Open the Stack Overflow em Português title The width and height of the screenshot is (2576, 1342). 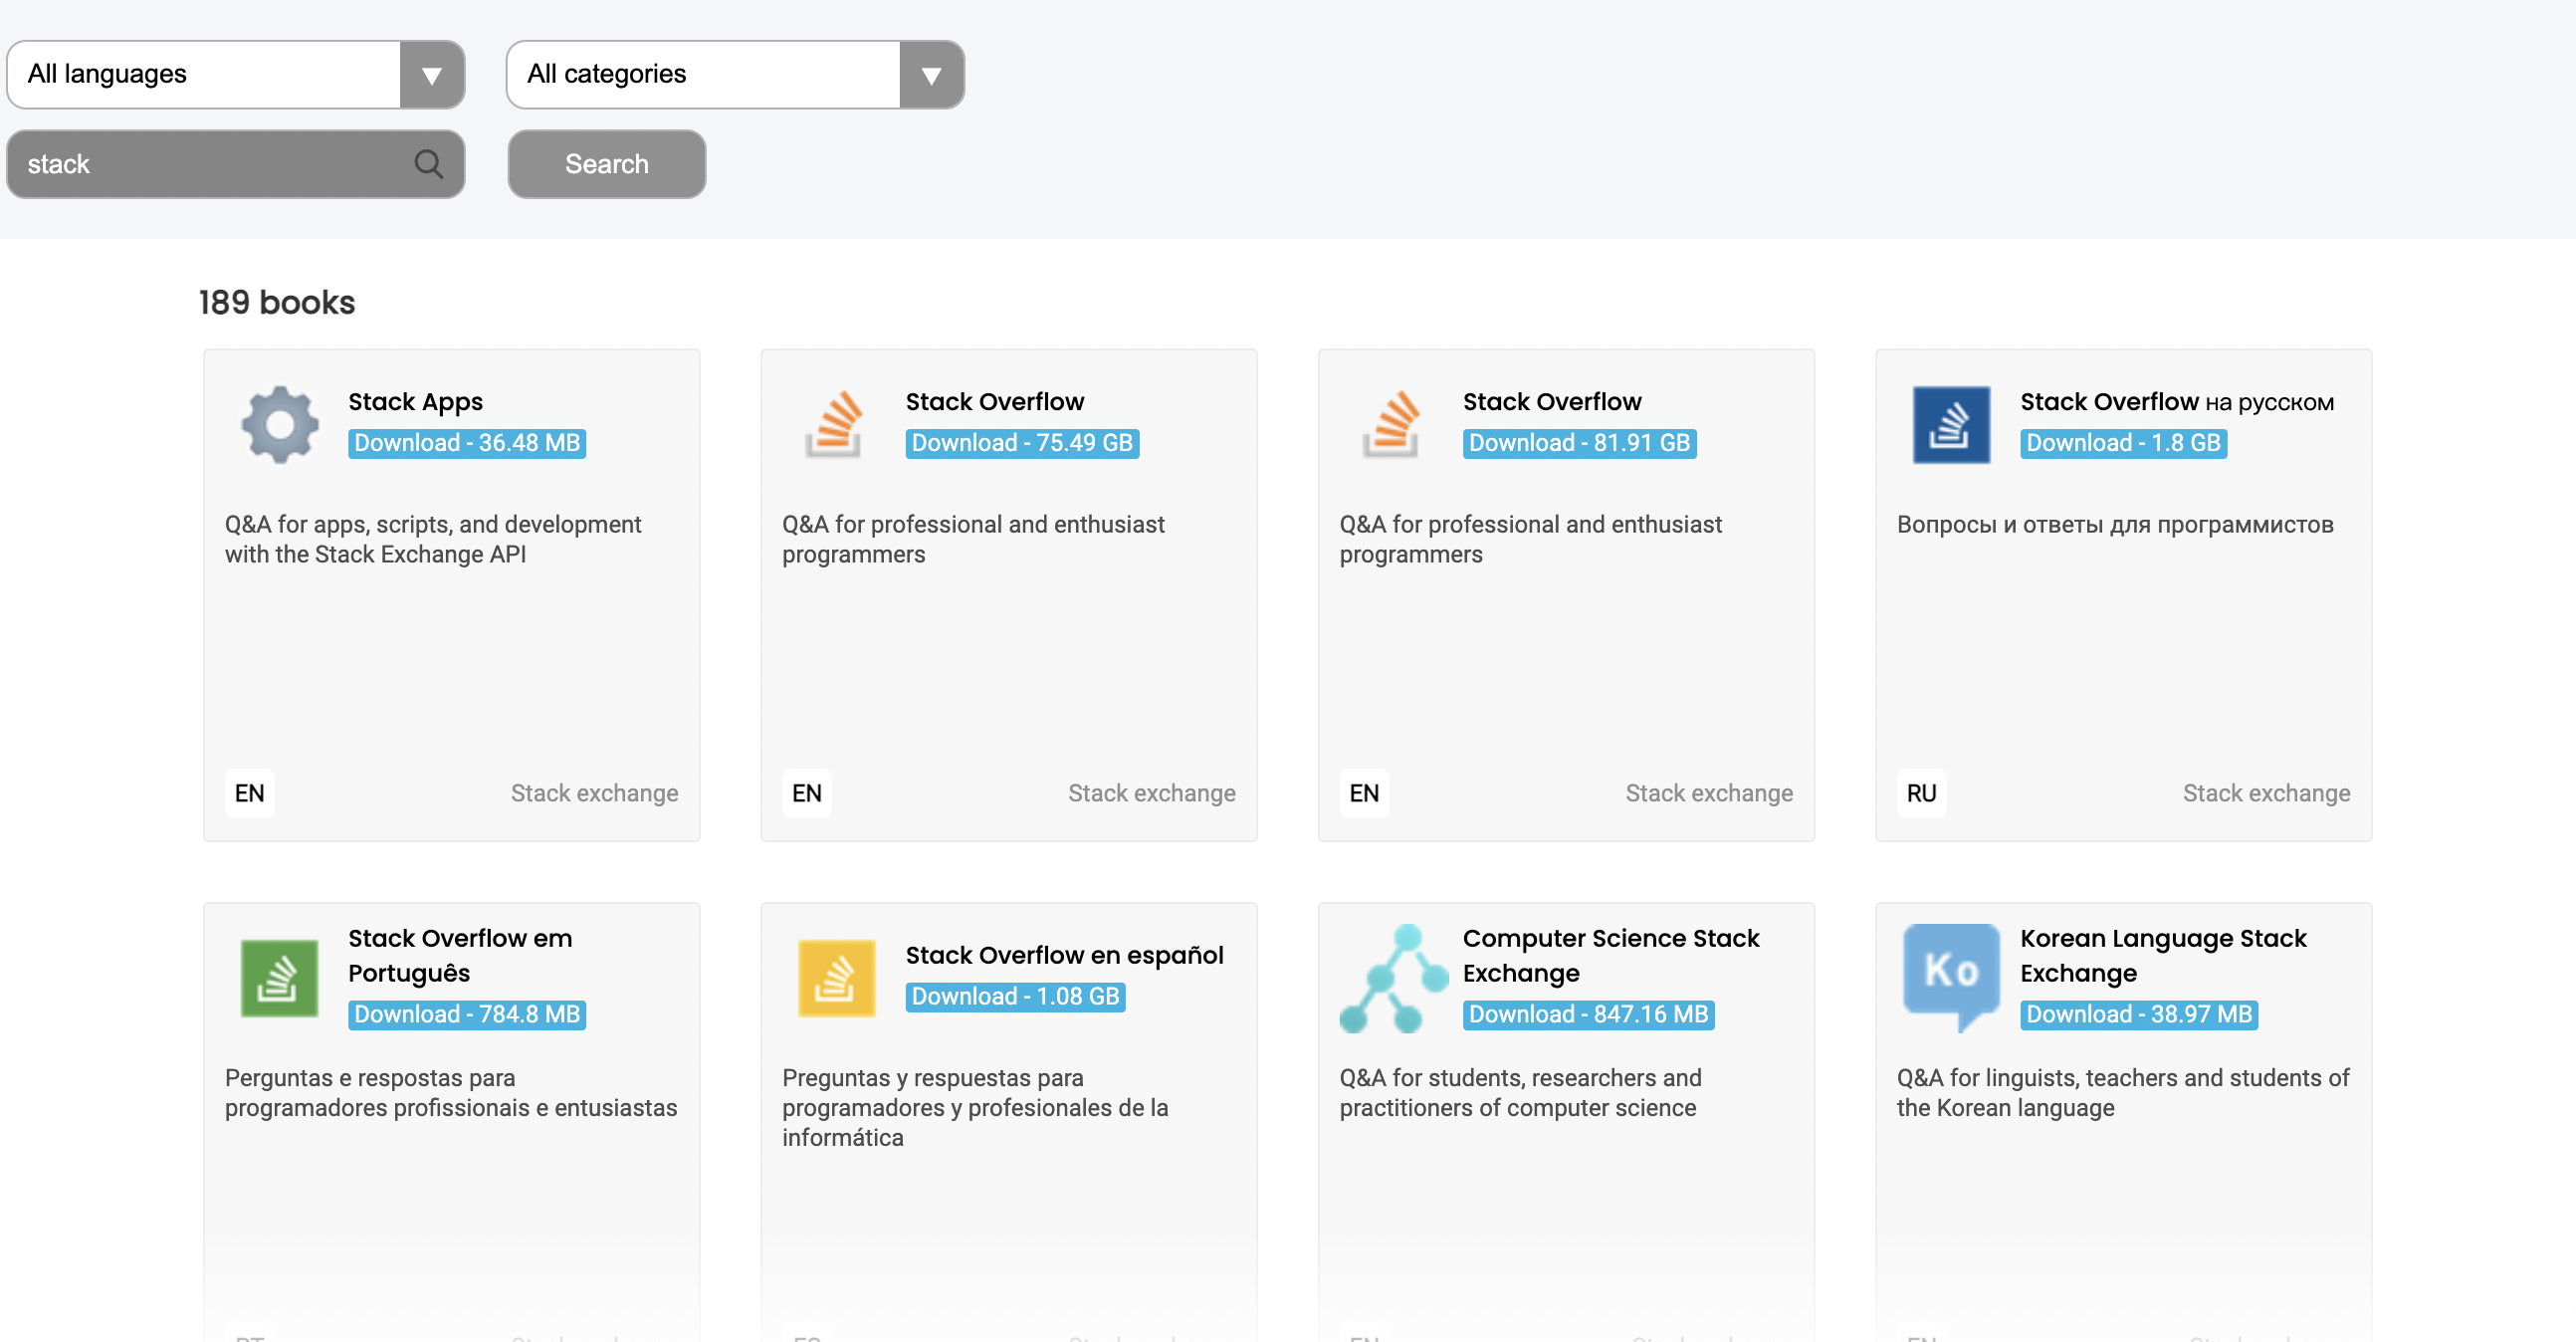click(460, 956)
